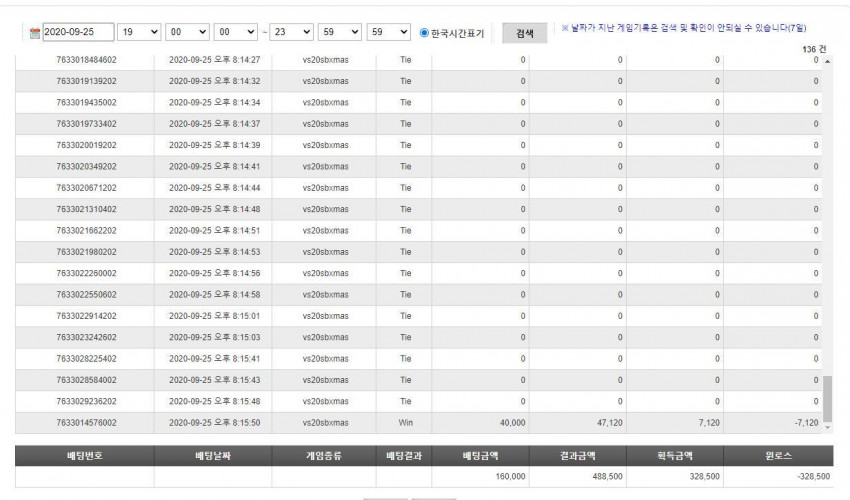Click the 136 건 record count

click(814, 49)
